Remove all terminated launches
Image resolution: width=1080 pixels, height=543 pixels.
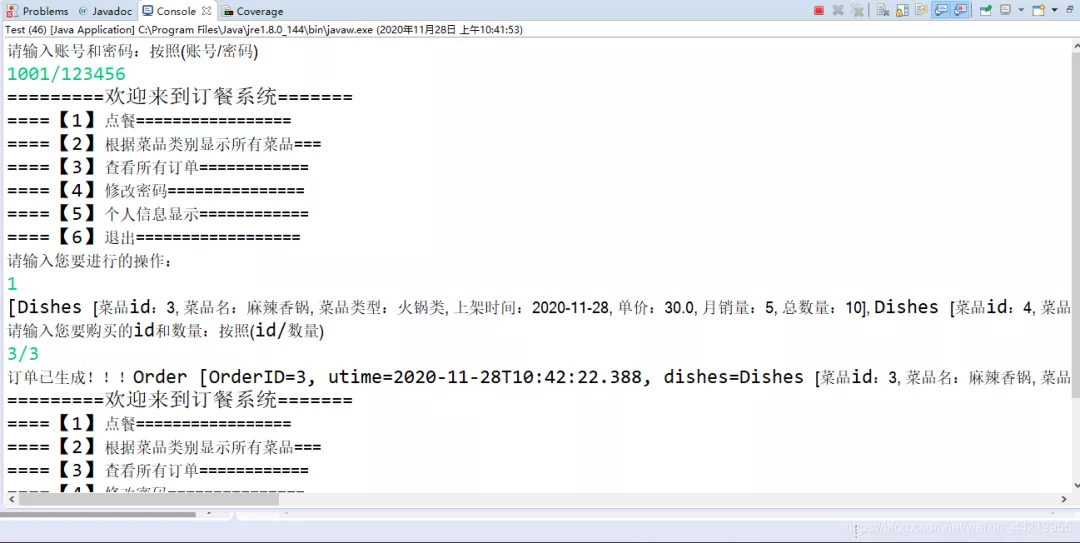[858, 10]
